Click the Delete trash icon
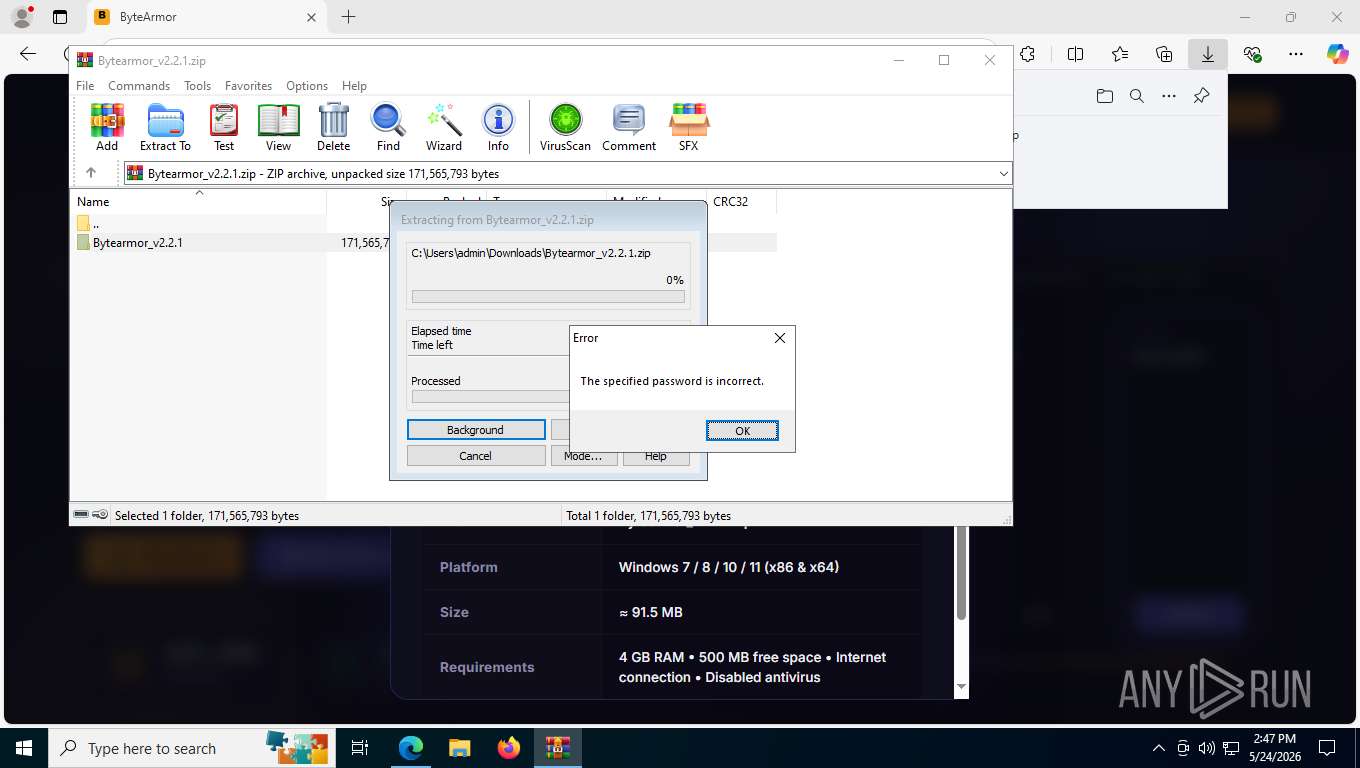Viewport: 1360px width, 768px height. [333, 127]
